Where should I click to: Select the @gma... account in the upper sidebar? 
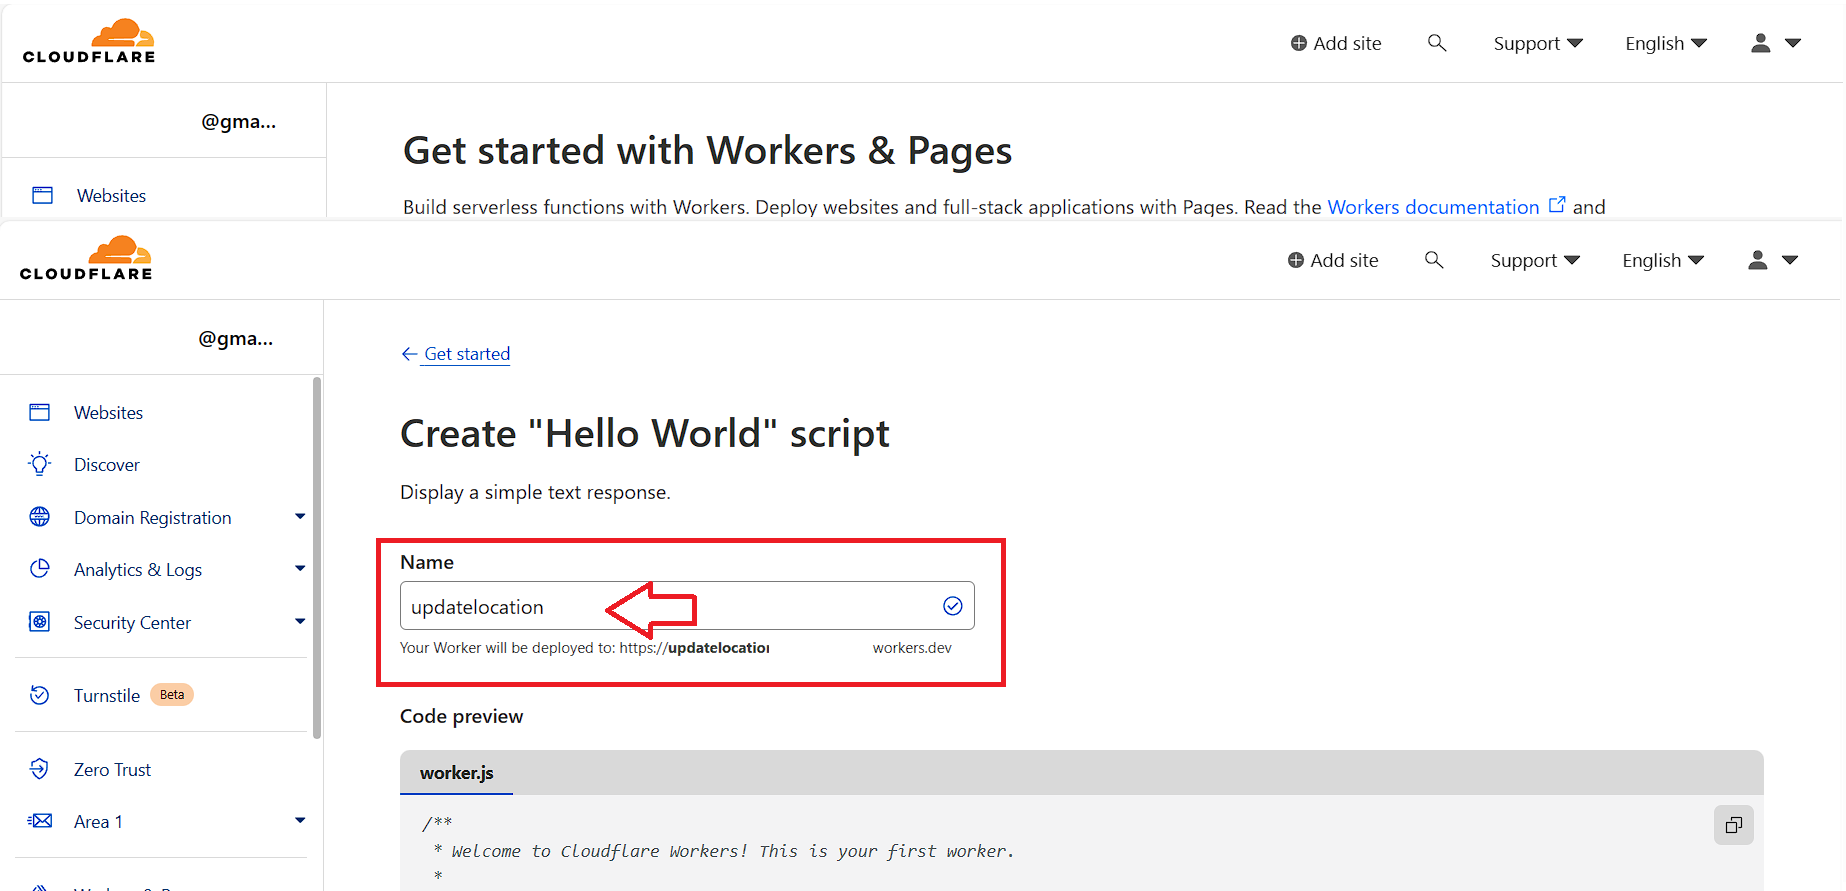click(238, 121)
